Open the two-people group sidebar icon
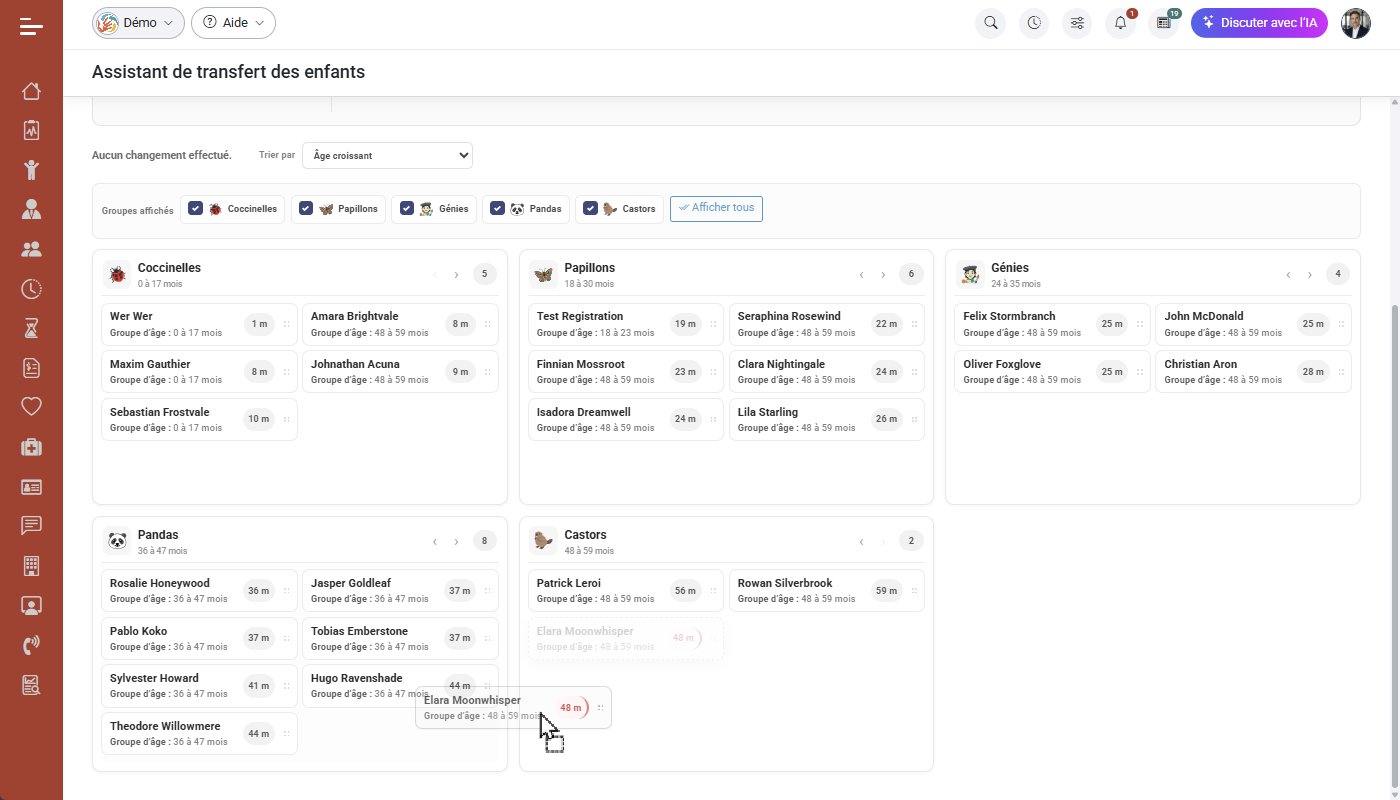Viewport: 1400px width, 800px height. pos(31,249)
